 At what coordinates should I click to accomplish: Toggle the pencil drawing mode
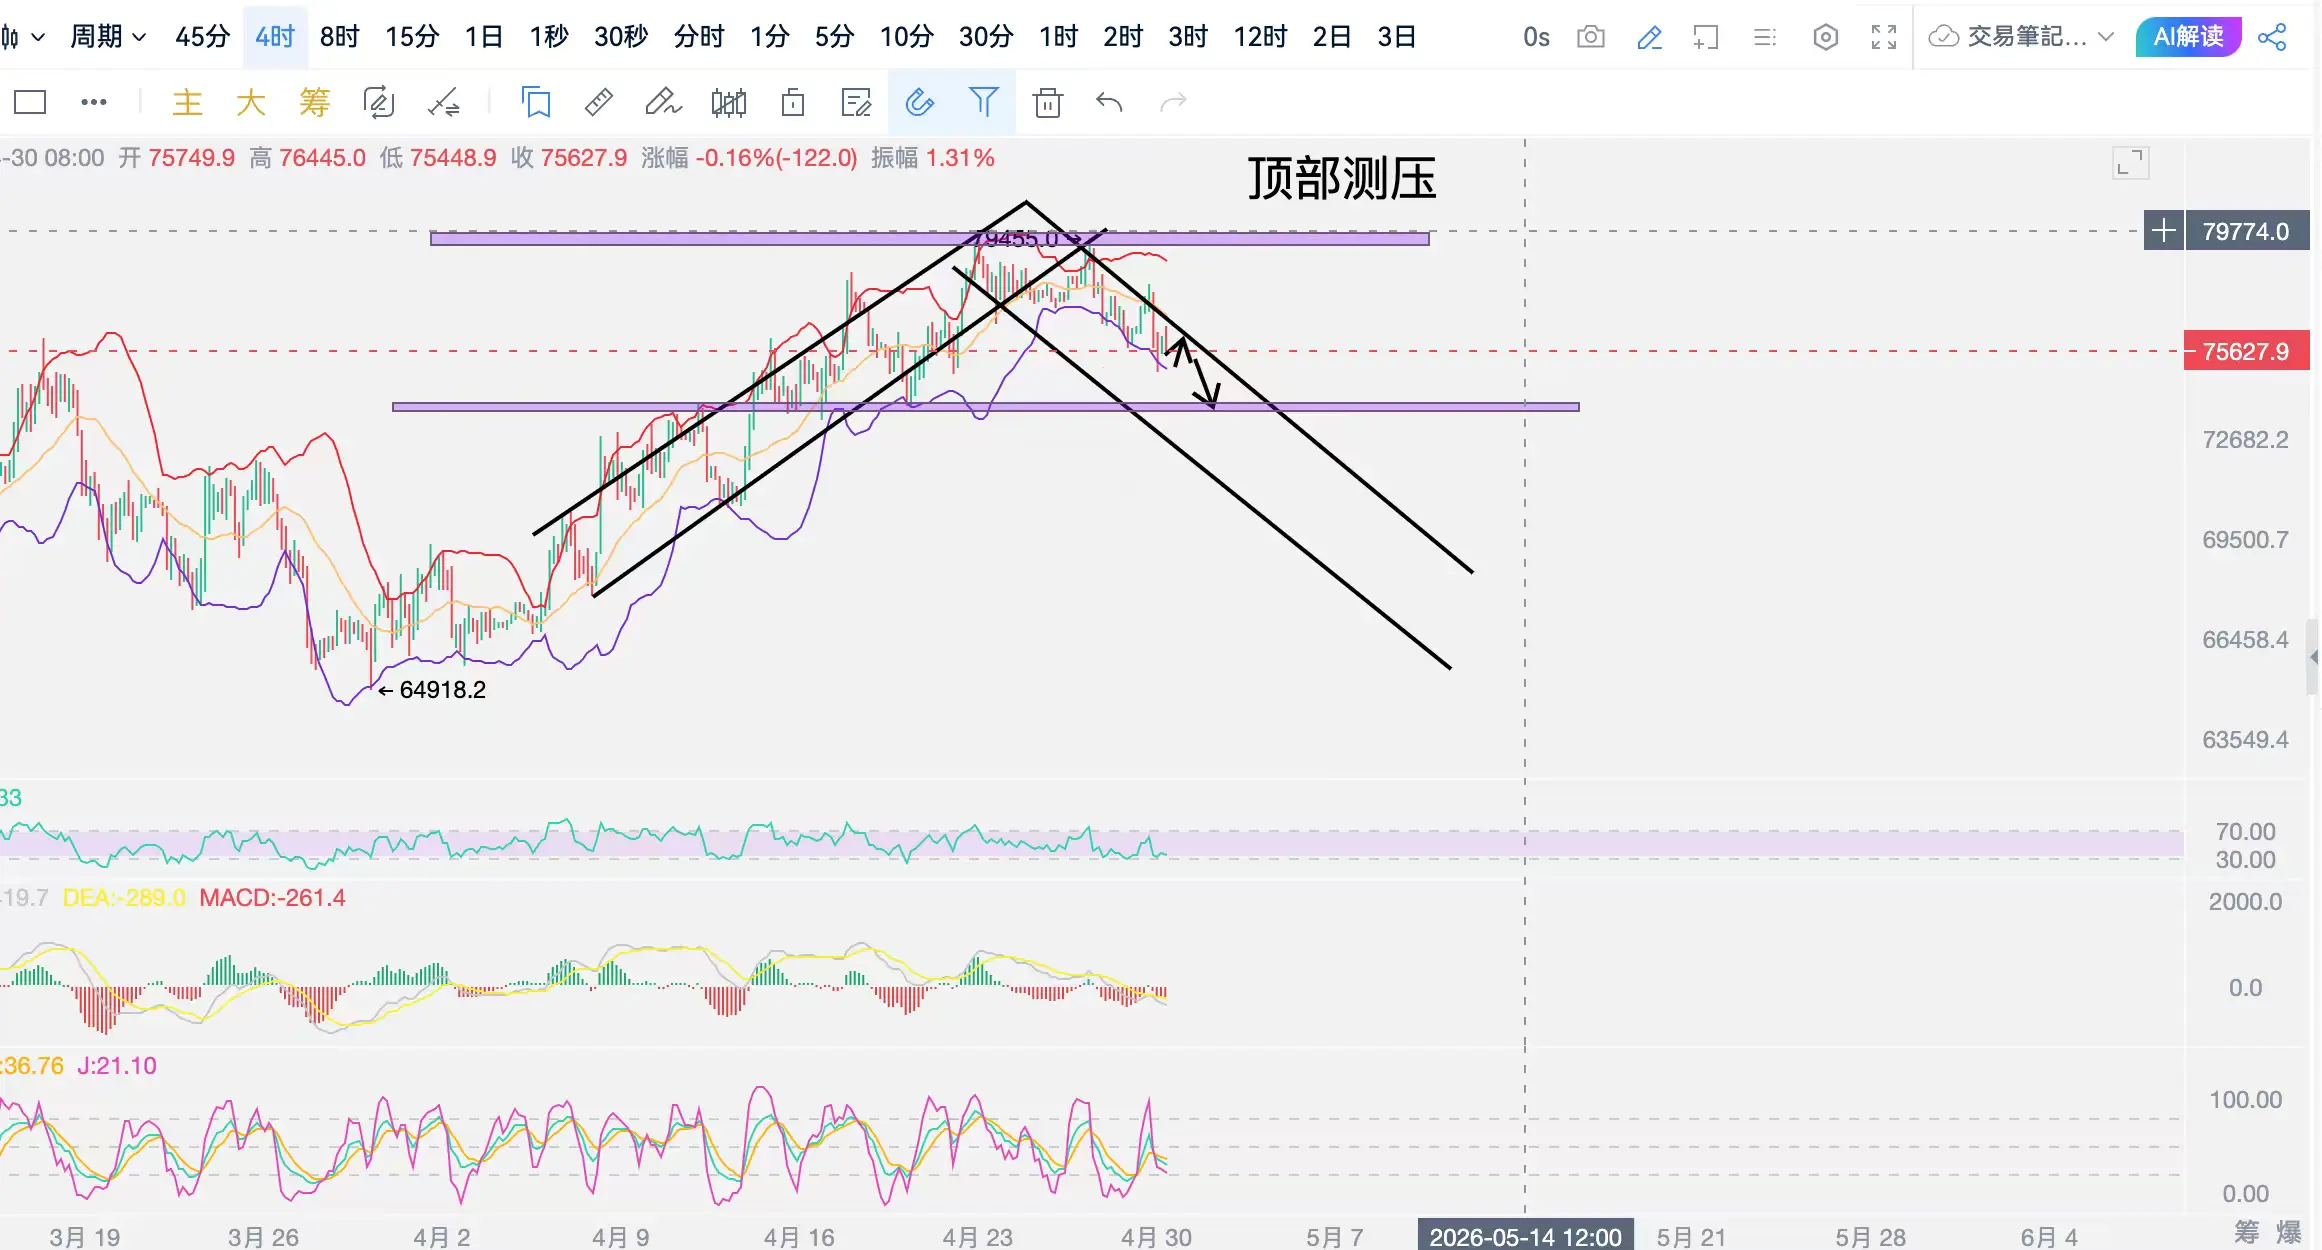point(1649,37)
